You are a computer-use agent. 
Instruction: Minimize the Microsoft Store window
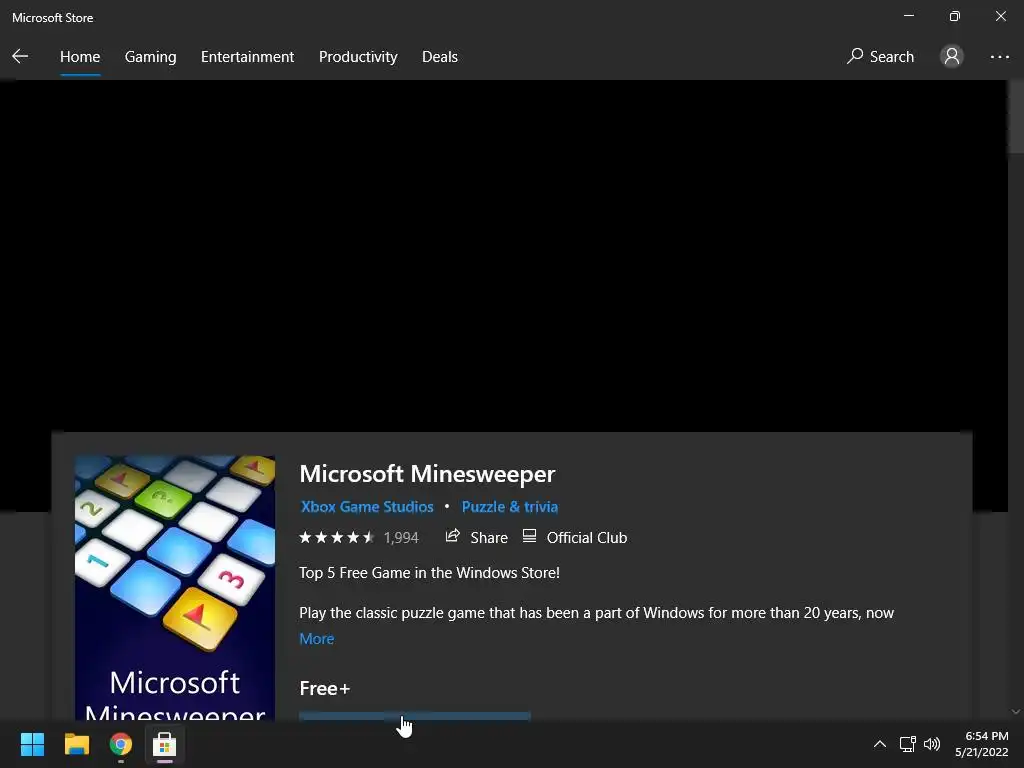(x=909, y=16)
